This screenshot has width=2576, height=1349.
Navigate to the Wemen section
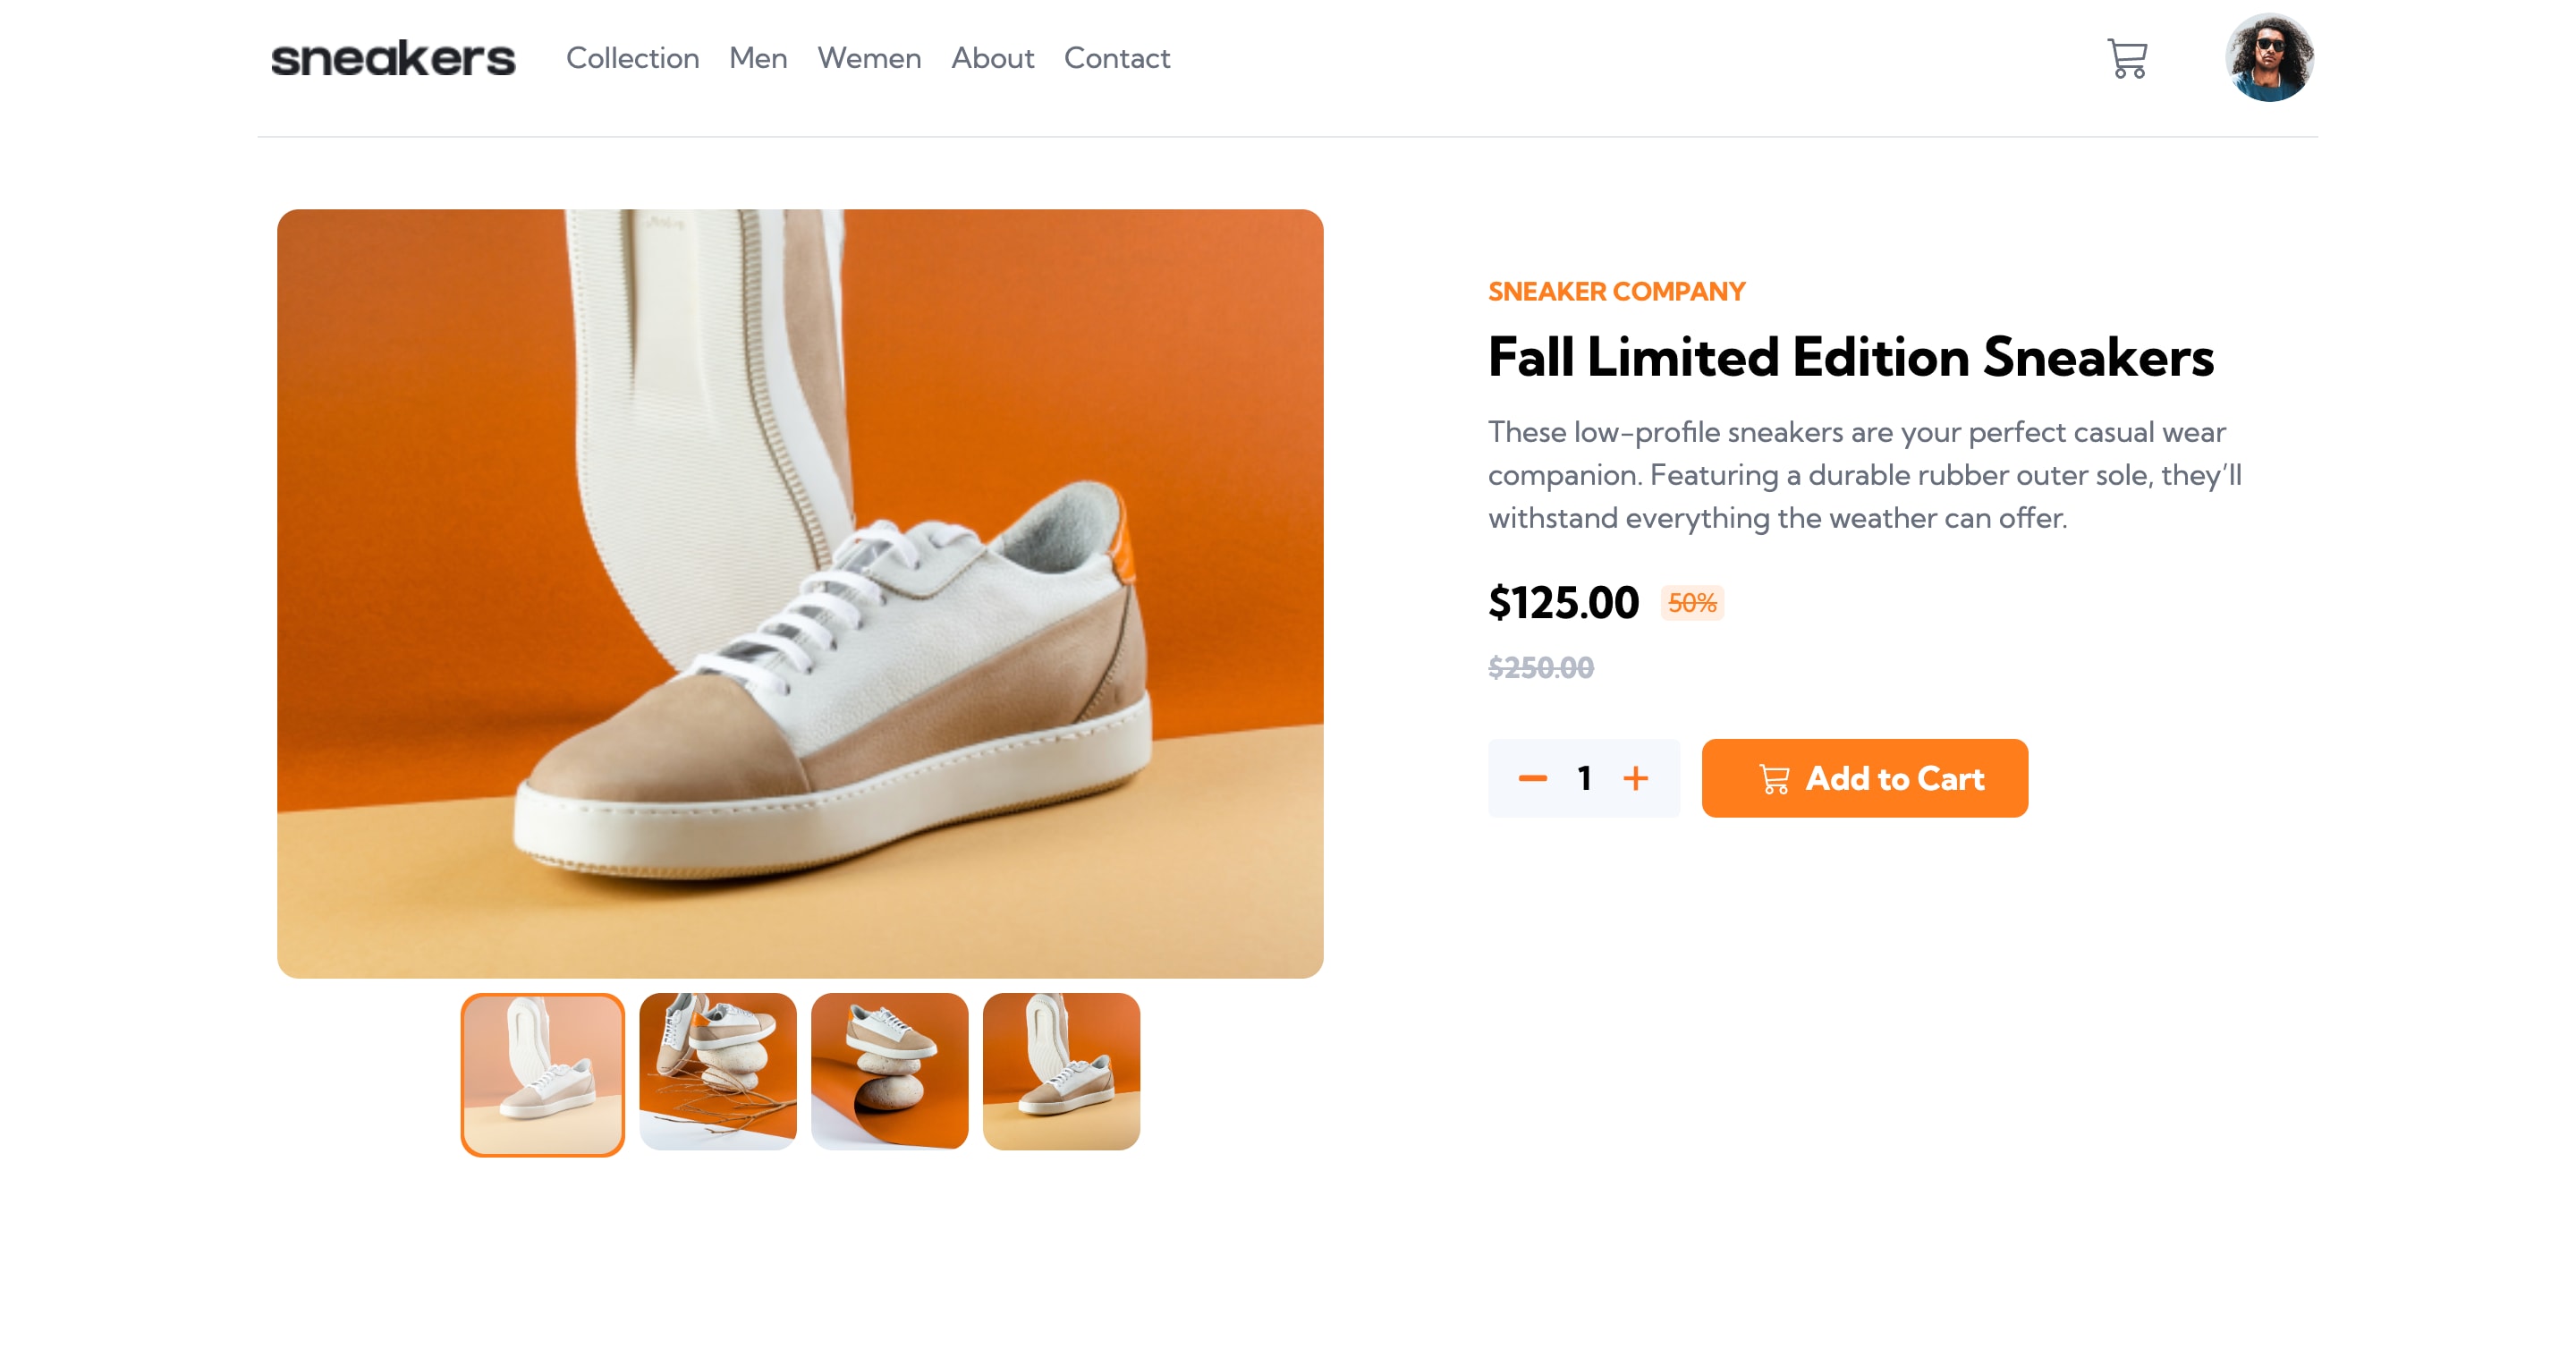(x=869, y=59)
